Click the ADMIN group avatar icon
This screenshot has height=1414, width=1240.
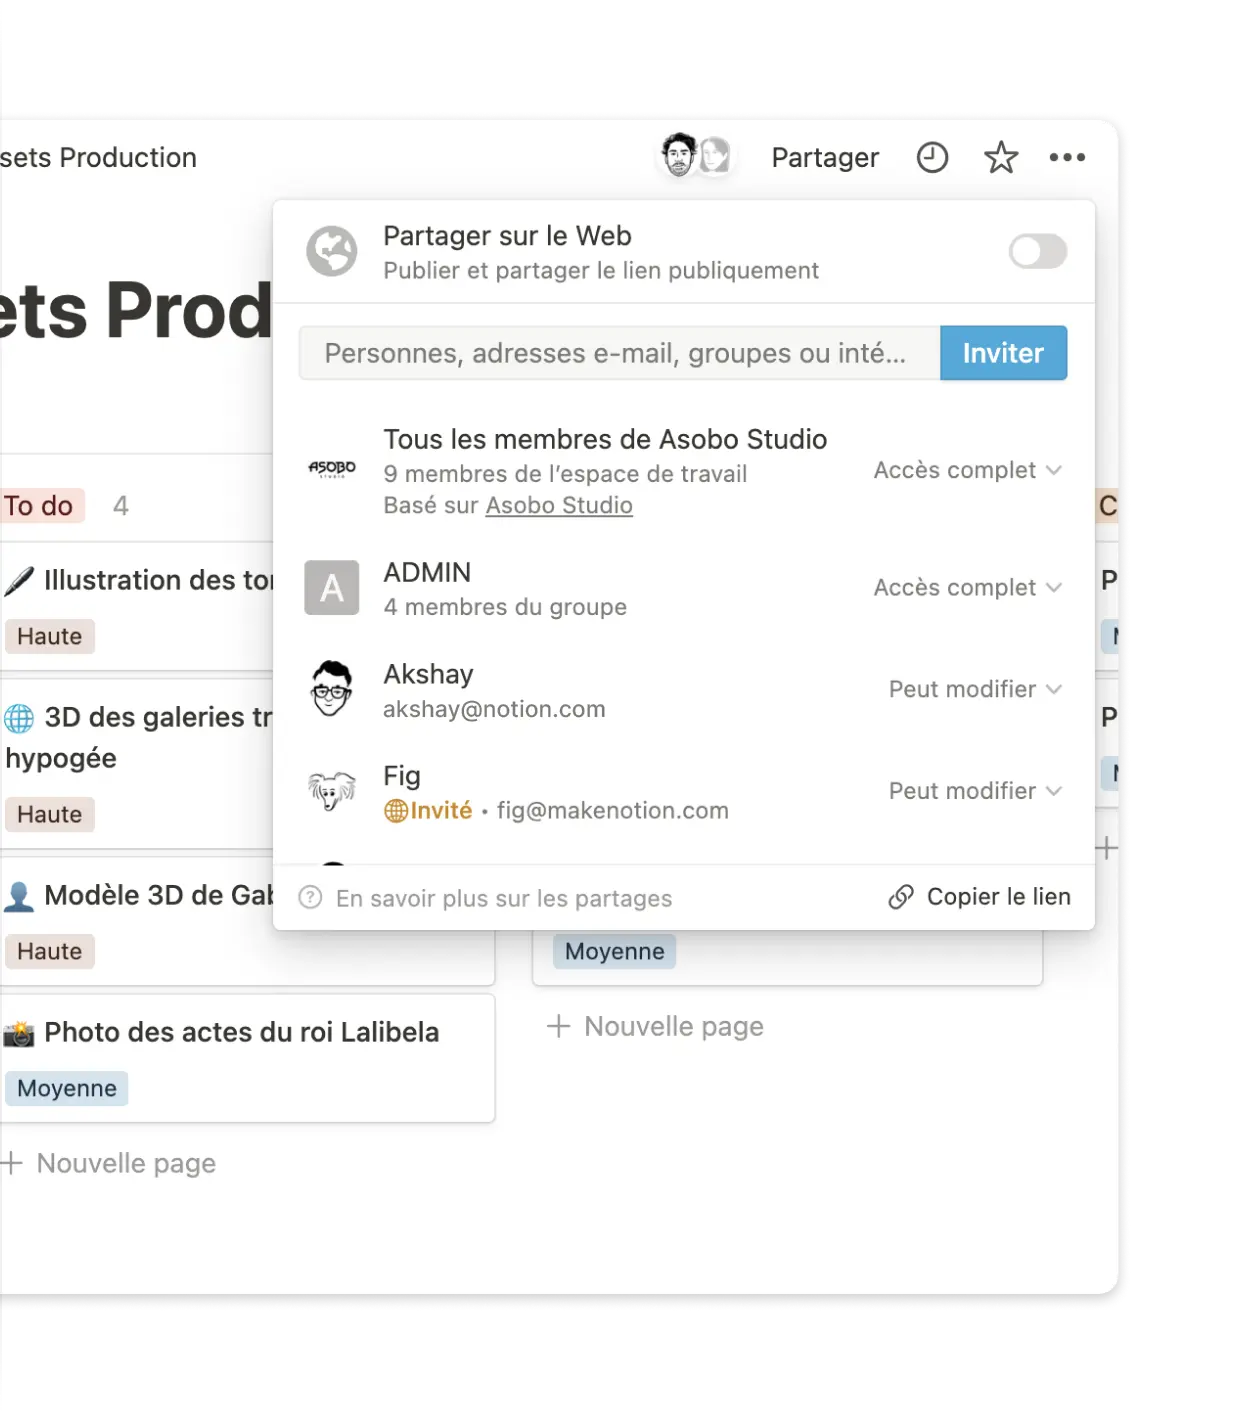332,588
